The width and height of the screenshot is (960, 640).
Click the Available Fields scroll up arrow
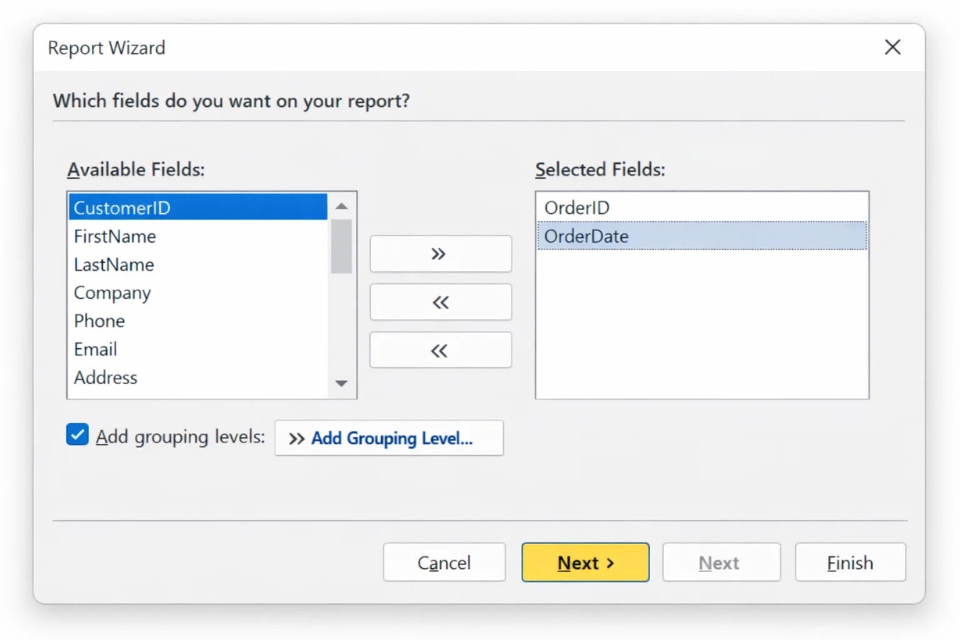click(341, 207)
